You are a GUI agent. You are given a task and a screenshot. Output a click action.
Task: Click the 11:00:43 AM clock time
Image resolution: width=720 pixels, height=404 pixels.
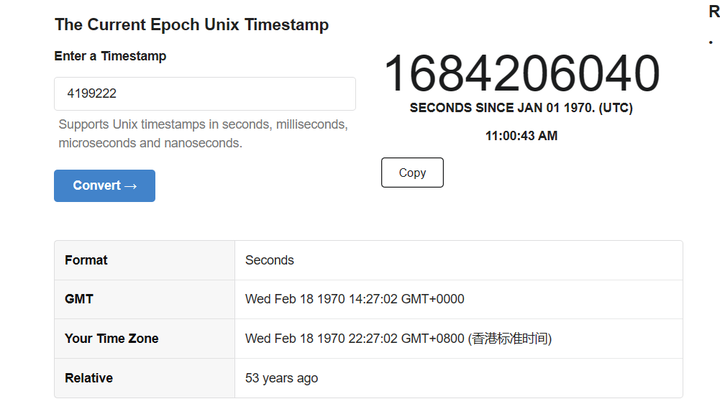coord(521,135)
